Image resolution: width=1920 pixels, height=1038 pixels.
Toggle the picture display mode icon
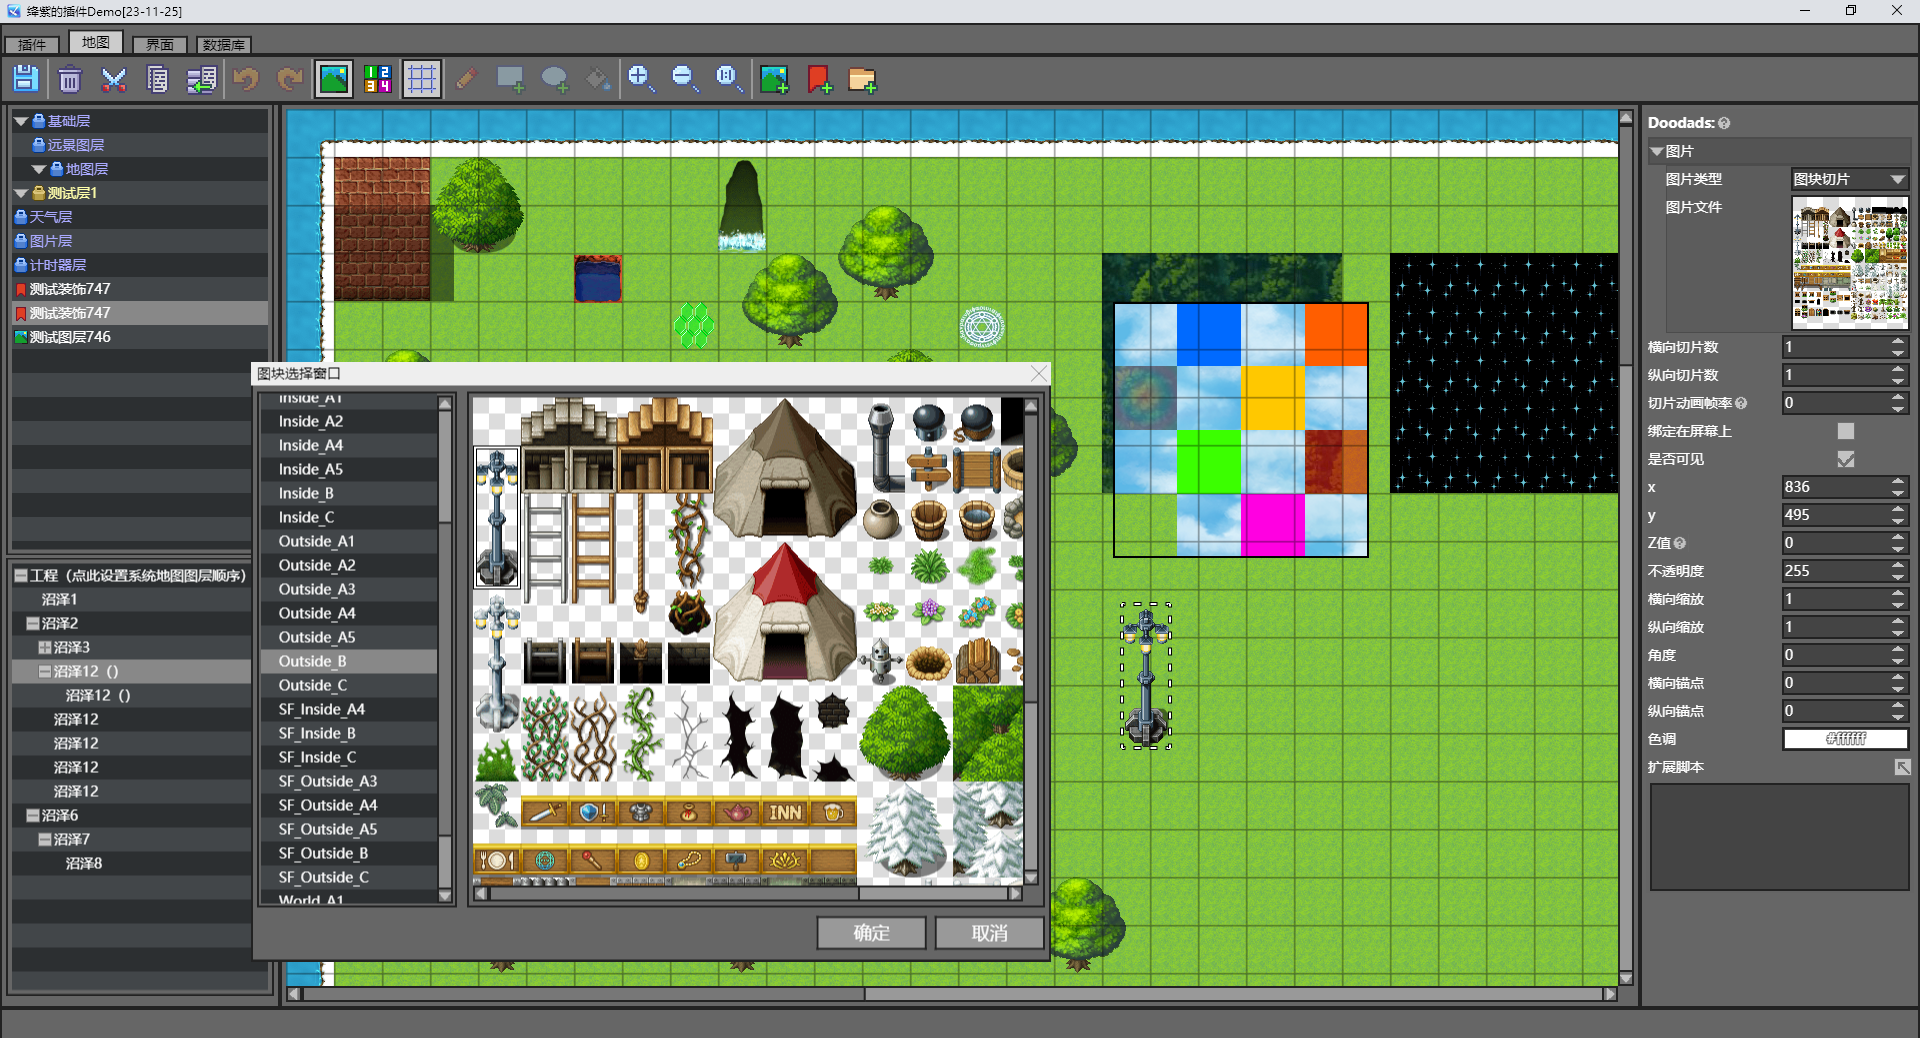pos(334,79)
